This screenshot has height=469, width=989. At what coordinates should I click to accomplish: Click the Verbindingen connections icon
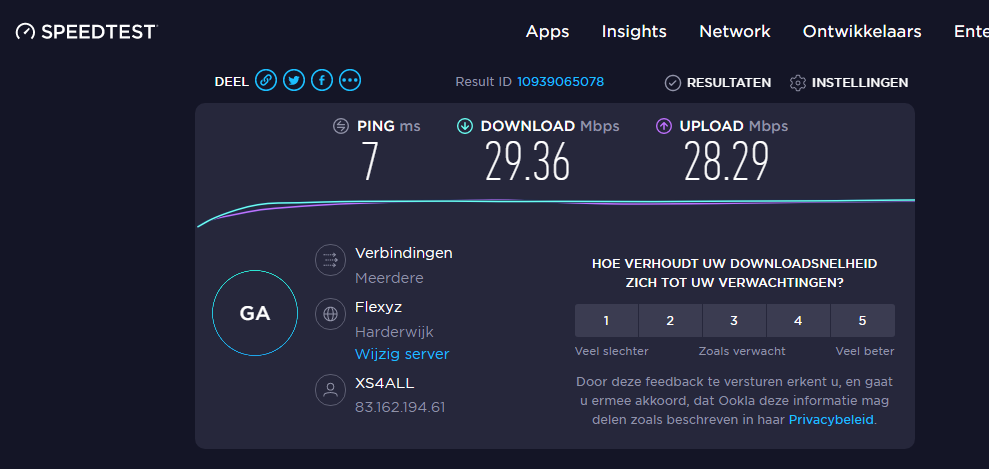(330, 261)
